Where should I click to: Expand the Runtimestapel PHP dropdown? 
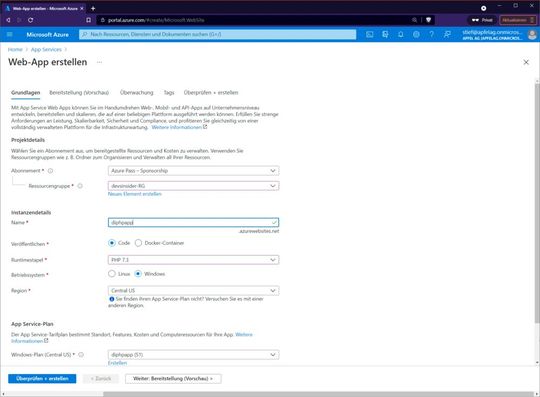tap(193, 260)
